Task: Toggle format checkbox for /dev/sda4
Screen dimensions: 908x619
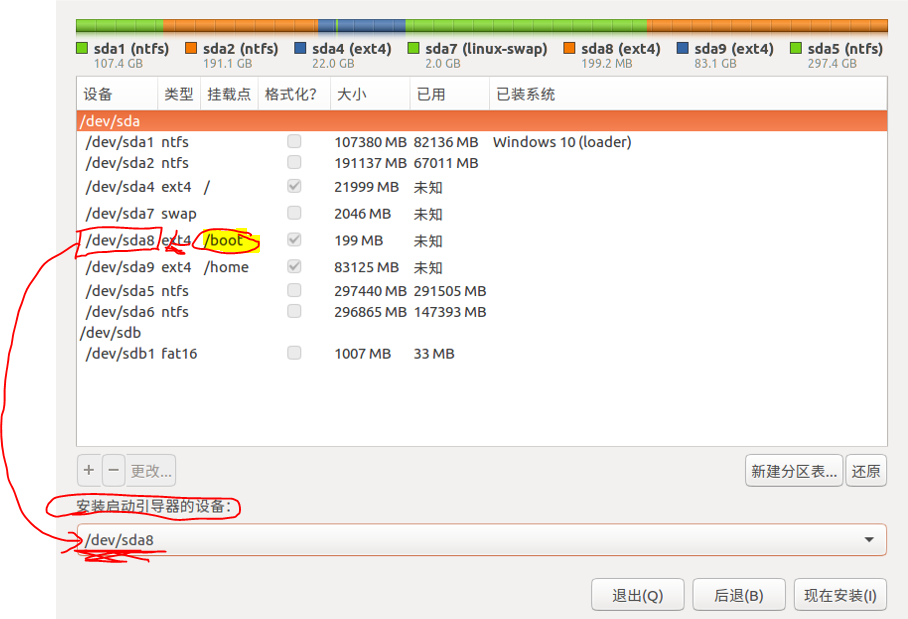Action: point(294,186)
